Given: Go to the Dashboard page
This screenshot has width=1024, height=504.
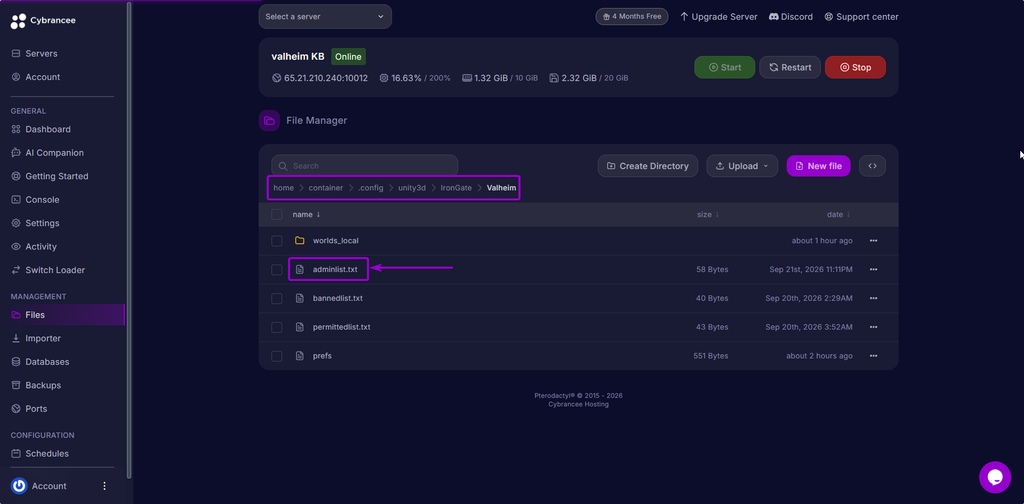Looking at the screenshot, I should [x=48, y=129].
